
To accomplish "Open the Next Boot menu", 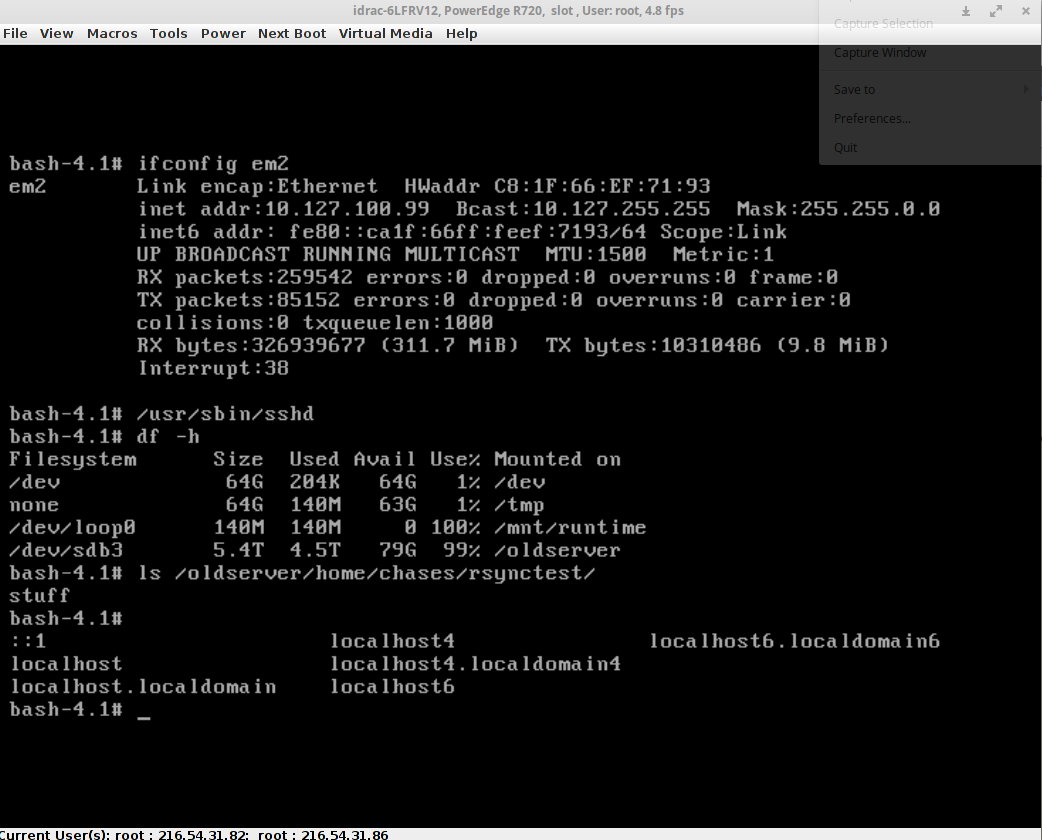I will 292,33.
